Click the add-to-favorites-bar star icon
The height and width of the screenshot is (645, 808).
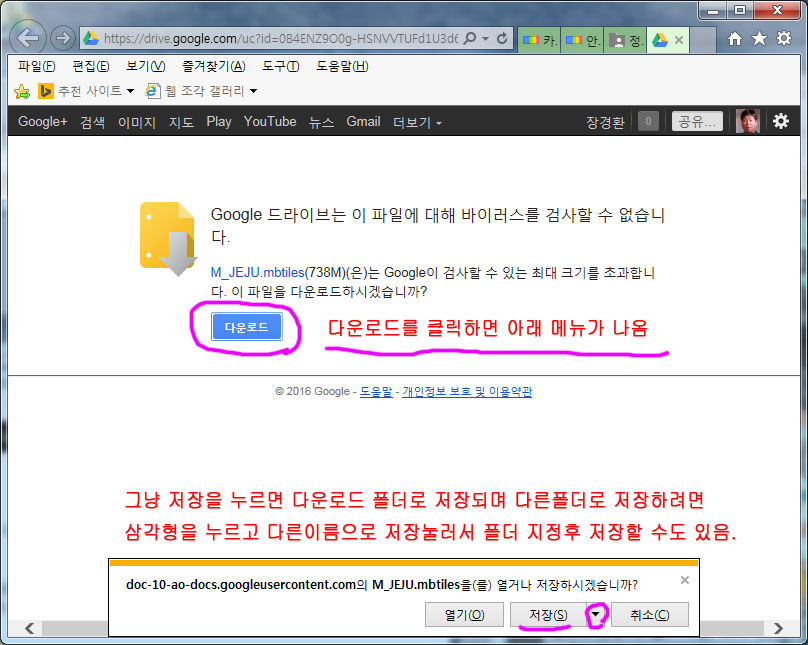[22, 92]
